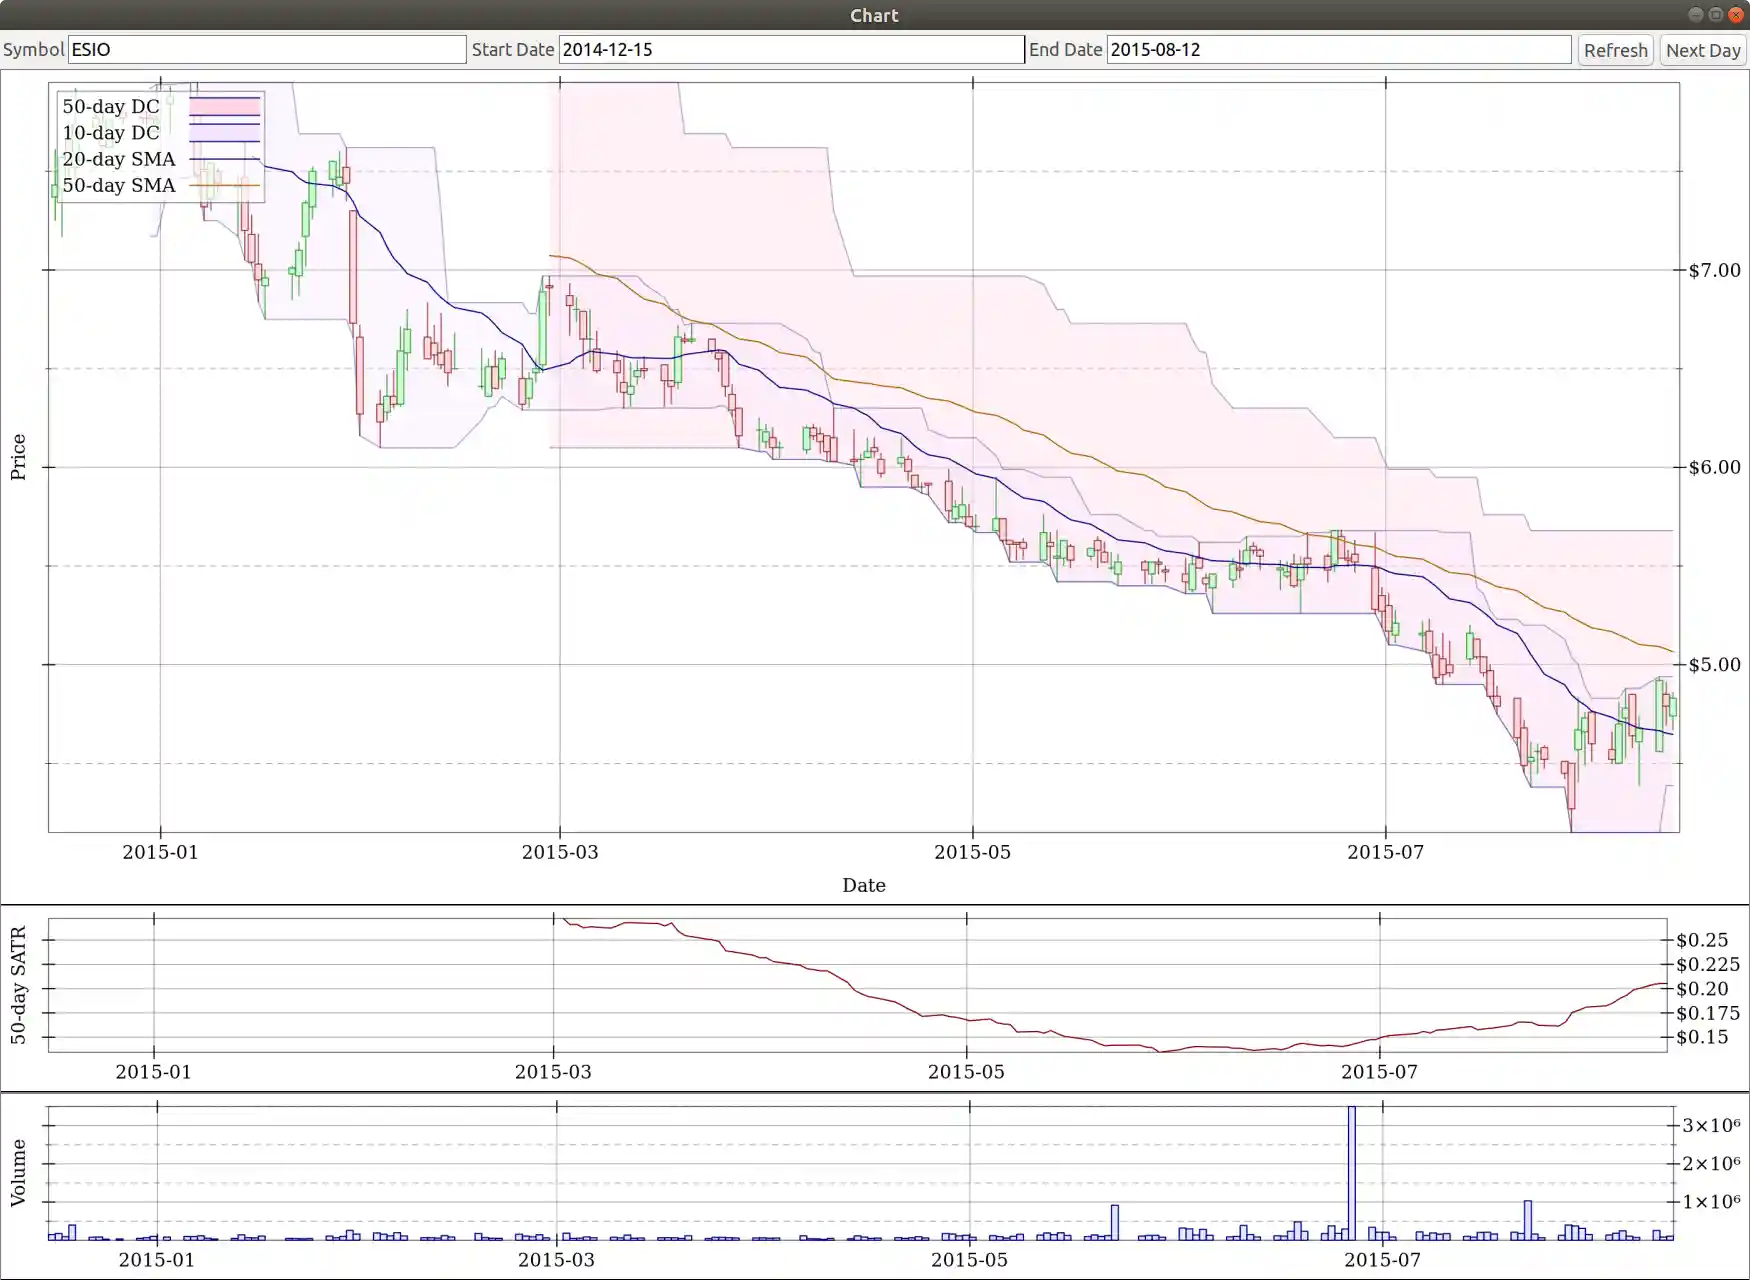Minimize the Chart window
Screen dimensions: 1750x1280
pyautogui.click(x=1696, y=15)
